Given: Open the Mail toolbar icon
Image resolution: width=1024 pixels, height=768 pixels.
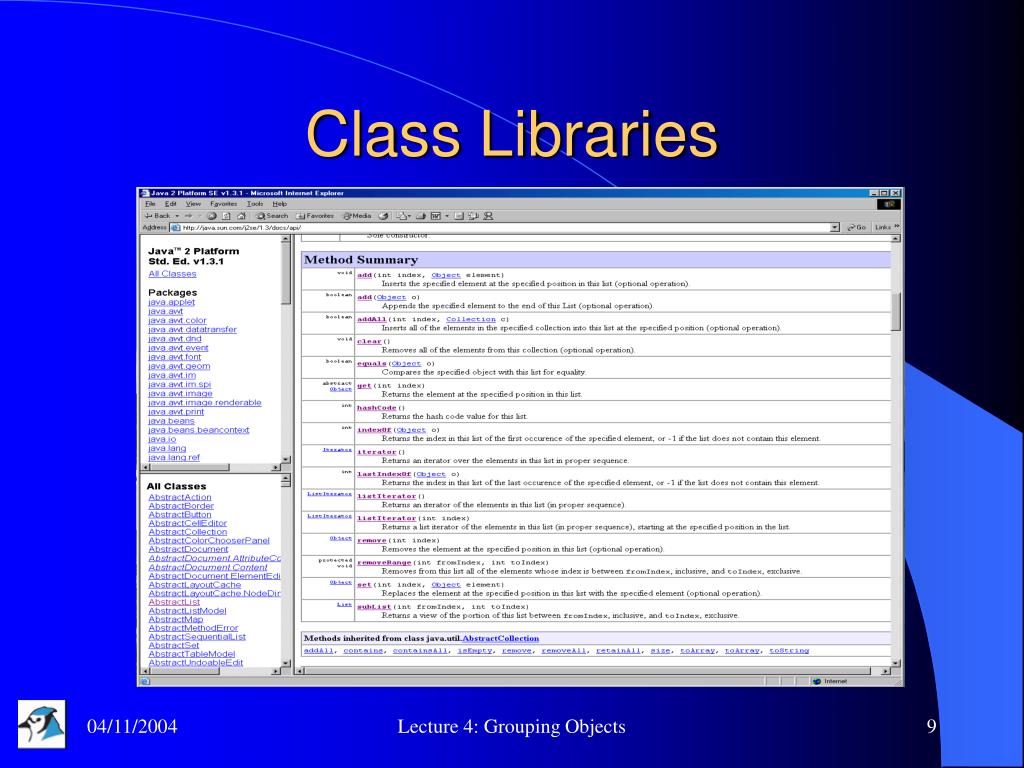Looking at the screenshot, I should [x=402, y=216].
